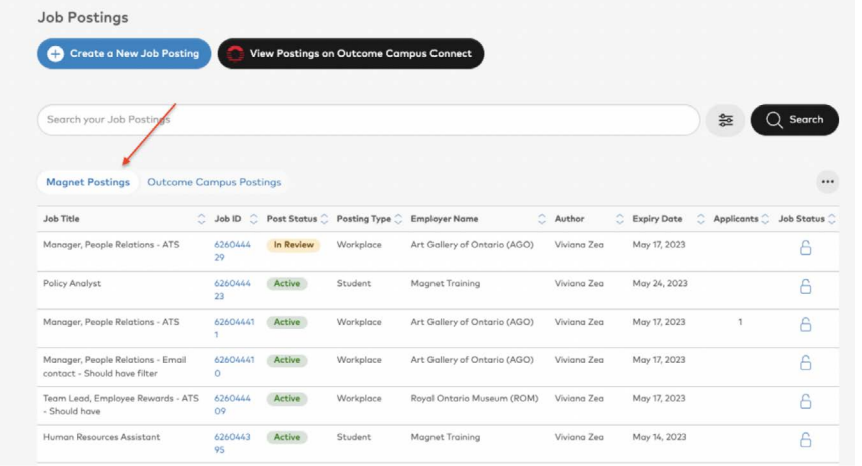Click the filter sliders icon beside search
The width and height of the screenshot is (862, 466).
coord(725,120)
